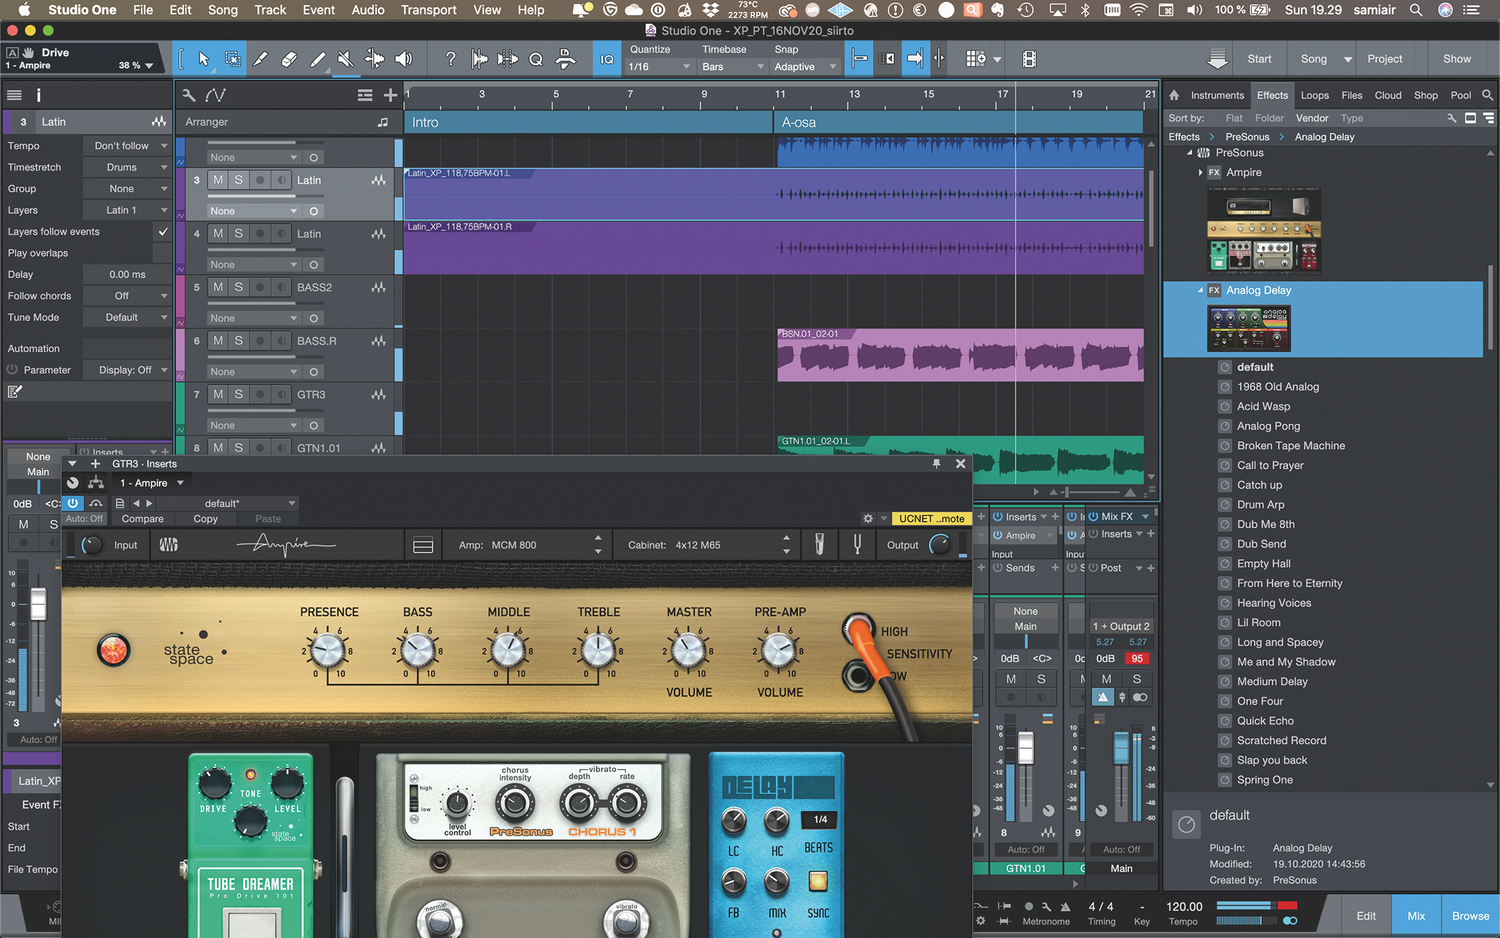Image resolution: width=1500 pixels, height=938 pixels.
Task: Click the question mark help tool
Action: pyautogui.click(x=450, y=59)
